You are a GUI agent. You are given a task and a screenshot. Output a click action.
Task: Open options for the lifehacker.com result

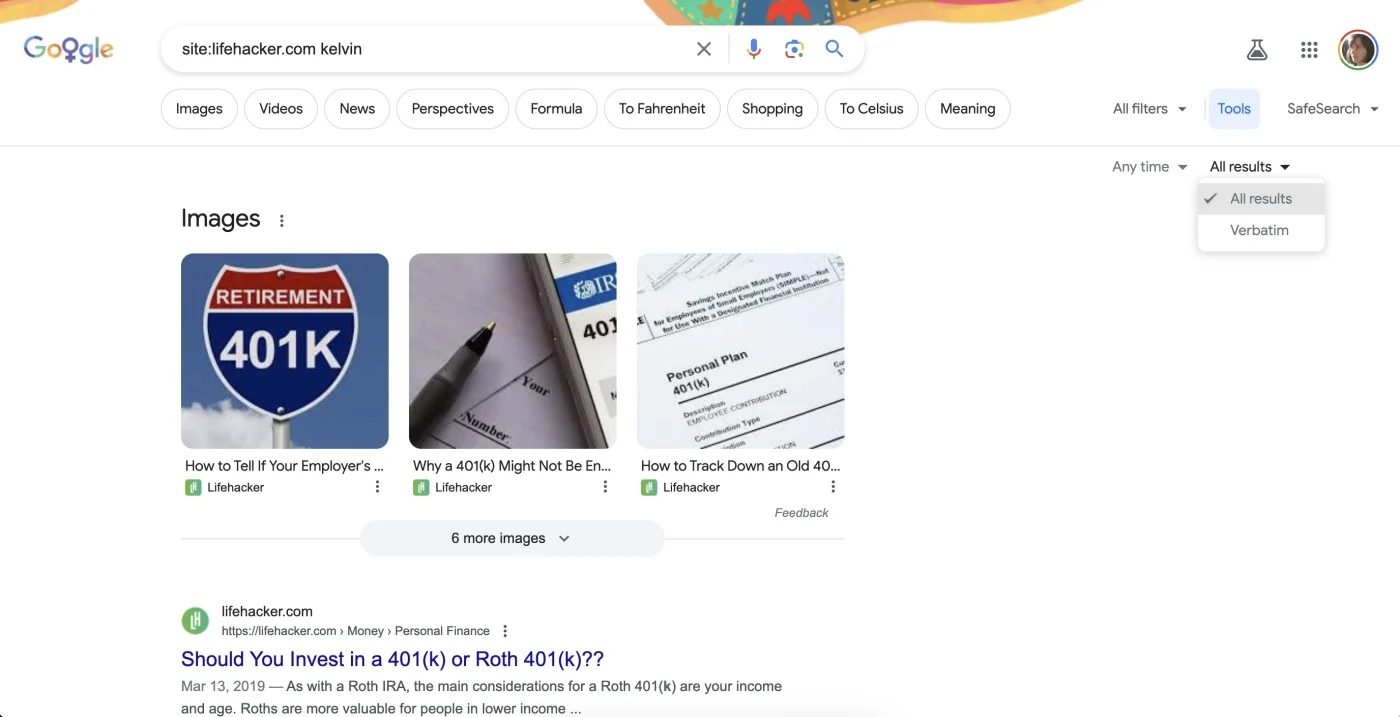coord(505,631)
